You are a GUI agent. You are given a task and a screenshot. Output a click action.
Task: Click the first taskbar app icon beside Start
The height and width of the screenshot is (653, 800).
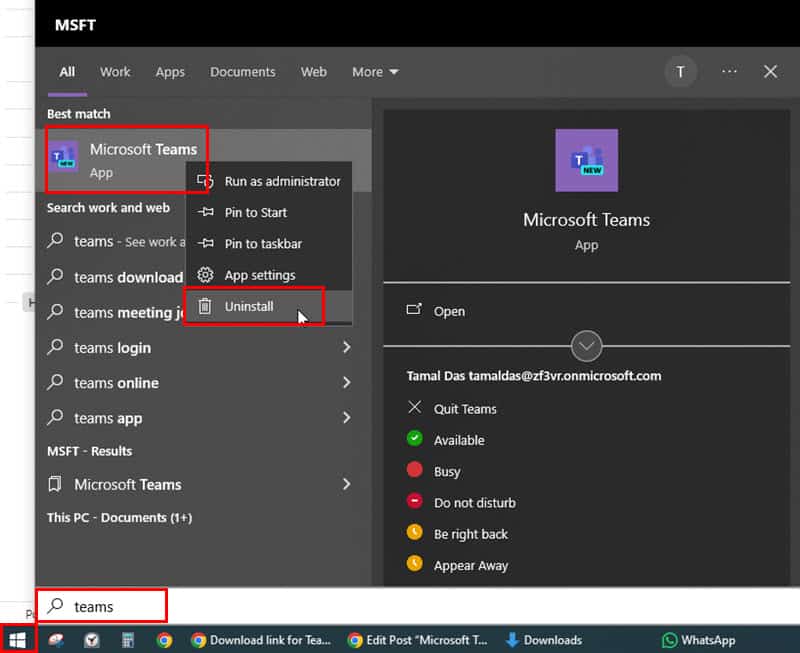tap(56, 640)
